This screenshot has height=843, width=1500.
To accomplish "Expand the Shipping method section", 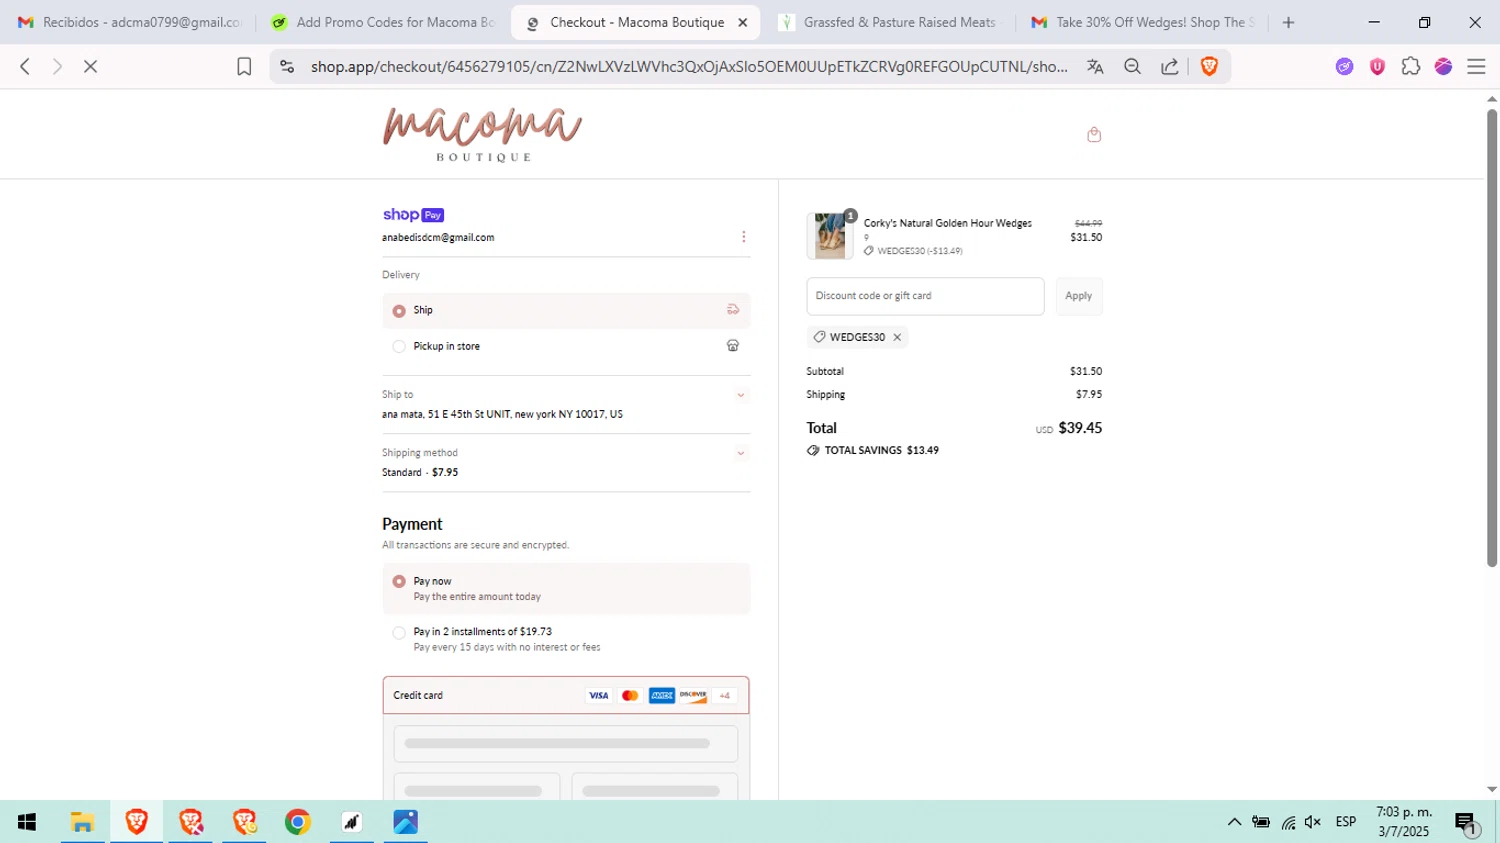I will 741,453.
